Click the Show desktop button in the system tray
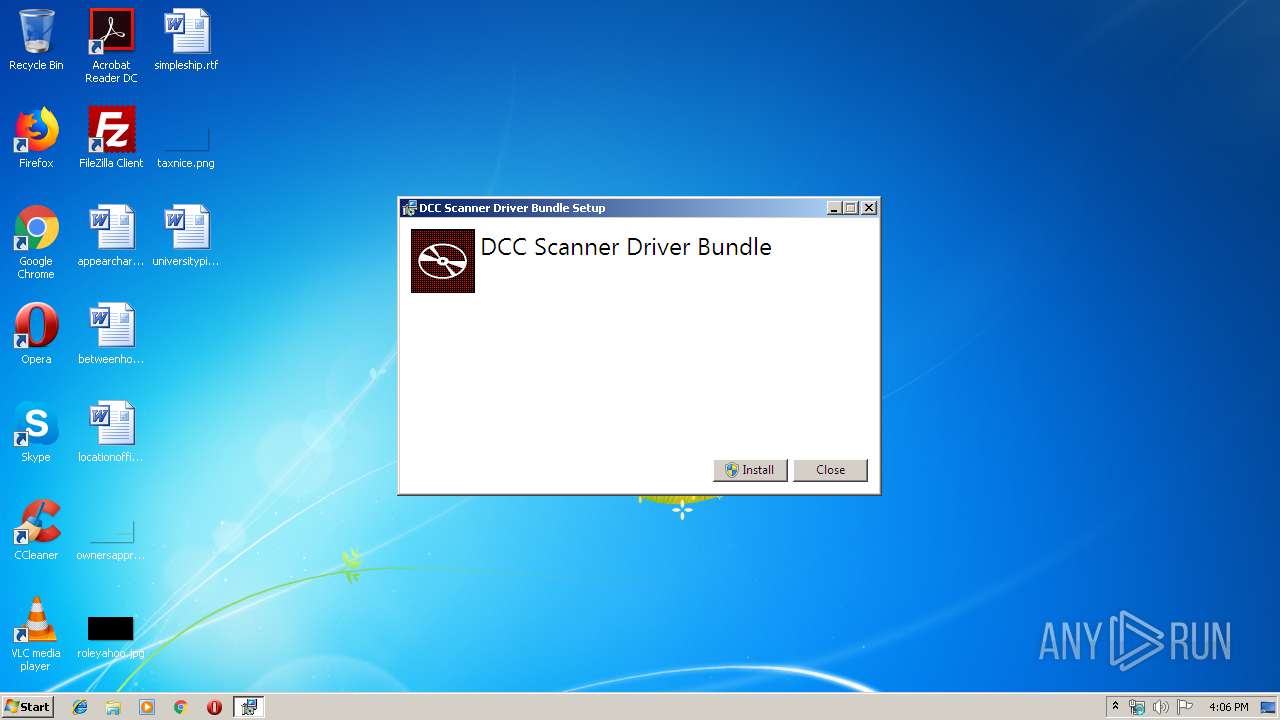The height and width of the screenshot is (720, 1280). click(x=1270, y=707)
